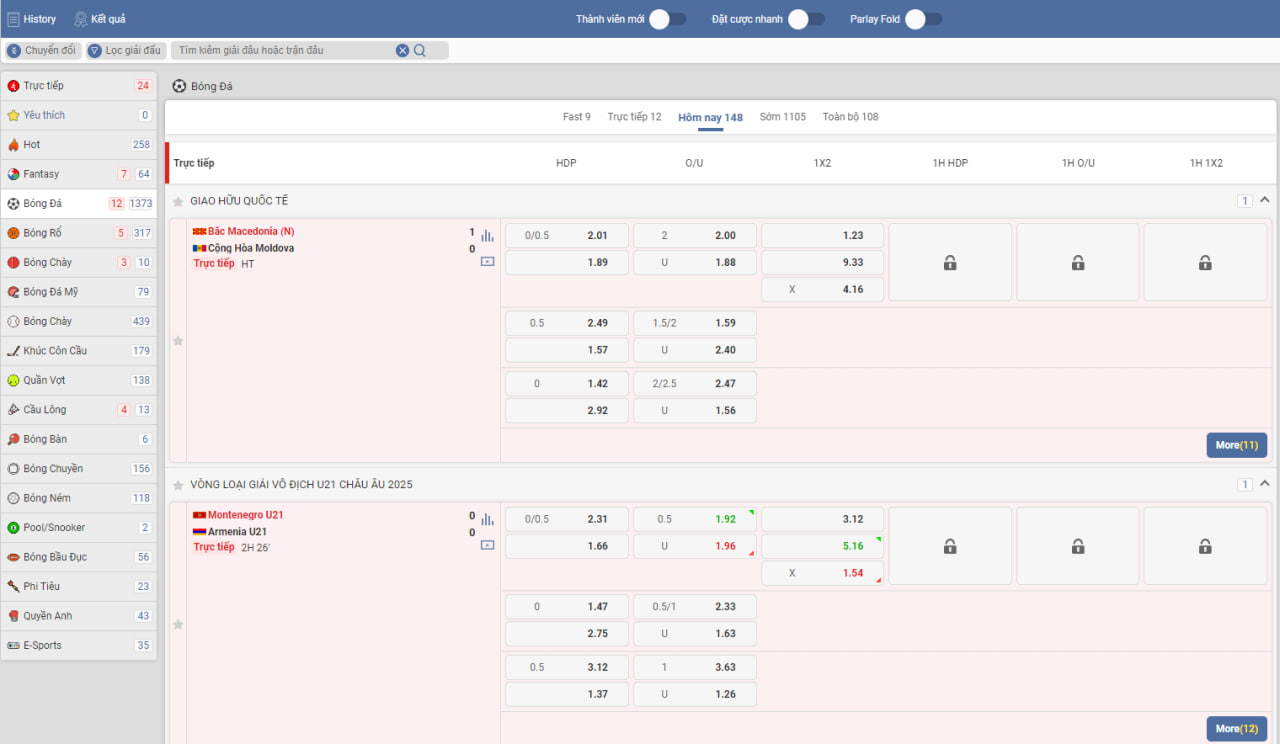Image resolution: width=1280 pixels, height=744 pixels.
Task: Open Quần Vợt tennis category
Action: point(79,380)
